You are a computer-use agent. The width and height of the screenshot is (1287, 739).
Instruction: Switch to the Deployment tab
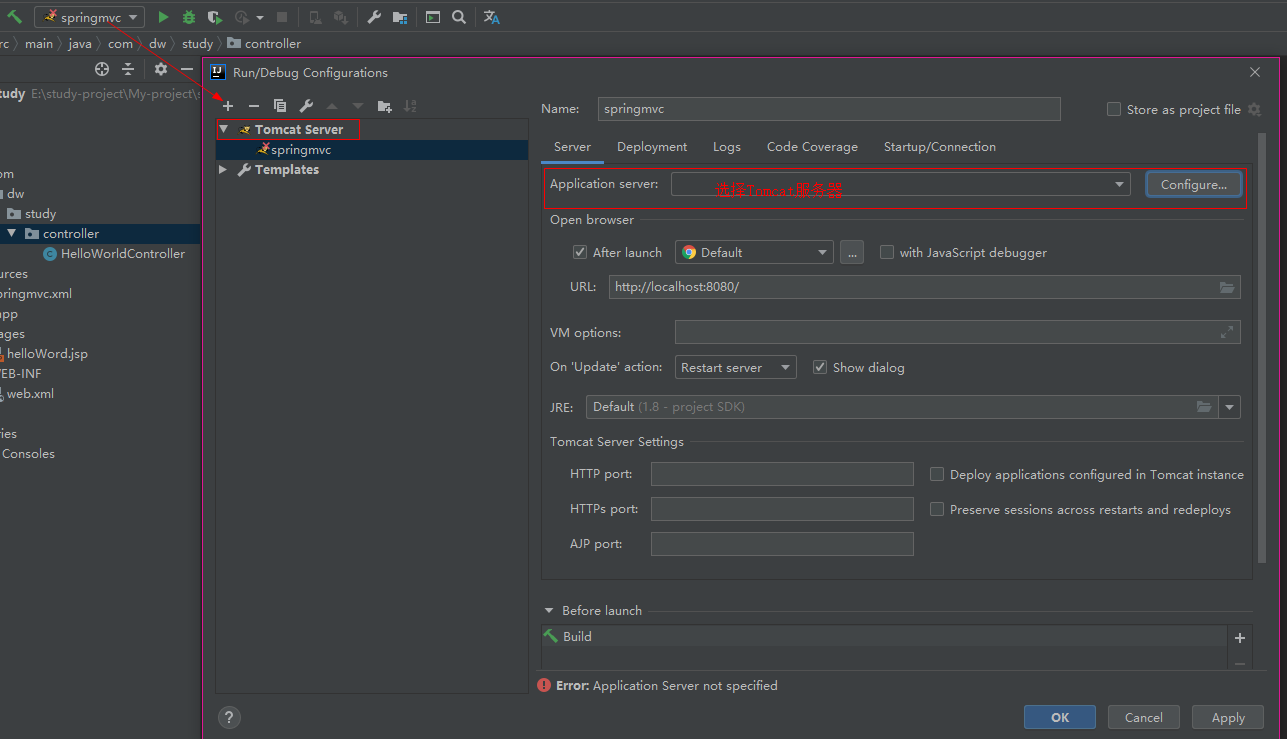point(652,147)
